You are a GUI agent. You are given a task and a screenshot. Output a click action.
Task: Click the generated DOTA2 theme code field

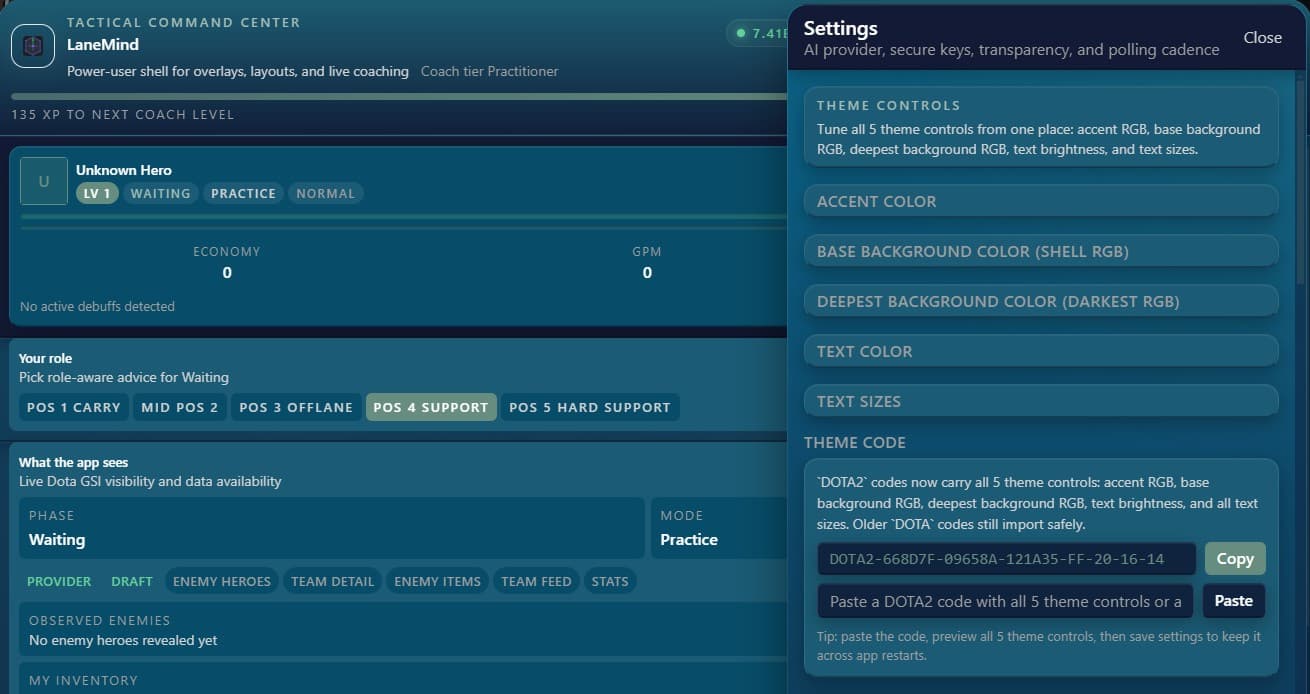click(x=1007, y=559)
